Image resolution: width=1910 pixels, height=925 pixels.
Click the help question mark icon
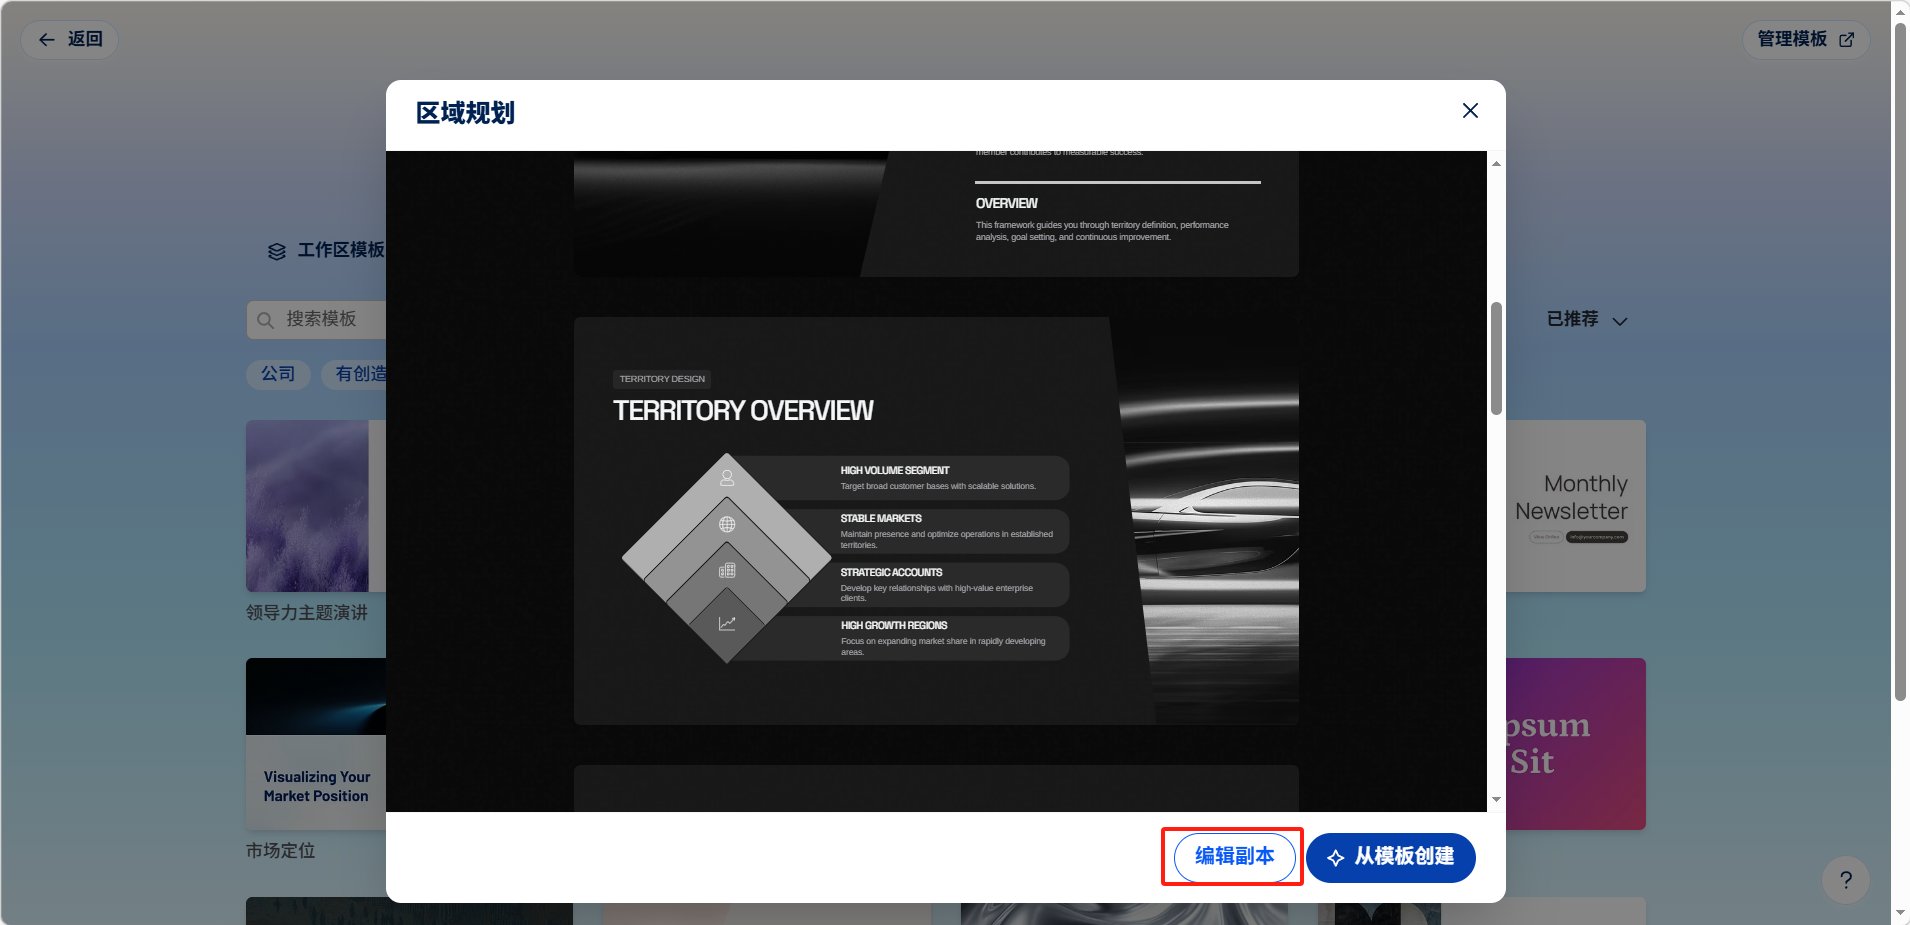[1845, 880]
